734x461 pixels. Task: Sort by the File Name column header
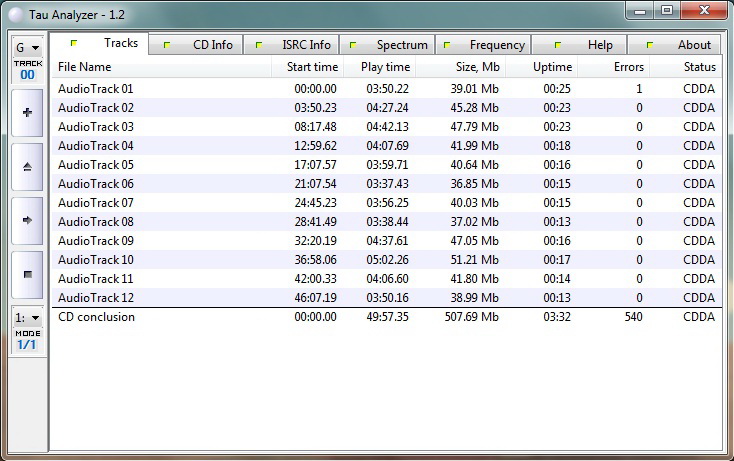coord(160,67)
